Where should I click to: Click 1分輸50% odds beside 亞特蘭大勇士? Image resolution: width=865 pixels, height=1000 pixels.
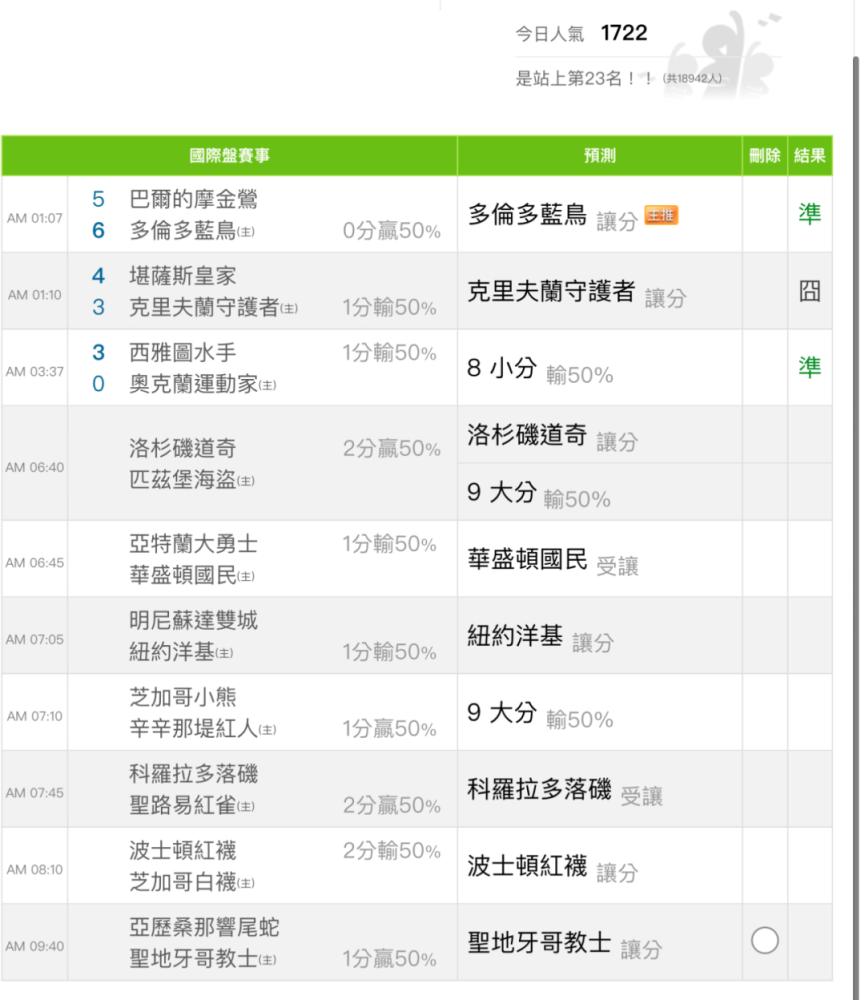coord(389,544)
